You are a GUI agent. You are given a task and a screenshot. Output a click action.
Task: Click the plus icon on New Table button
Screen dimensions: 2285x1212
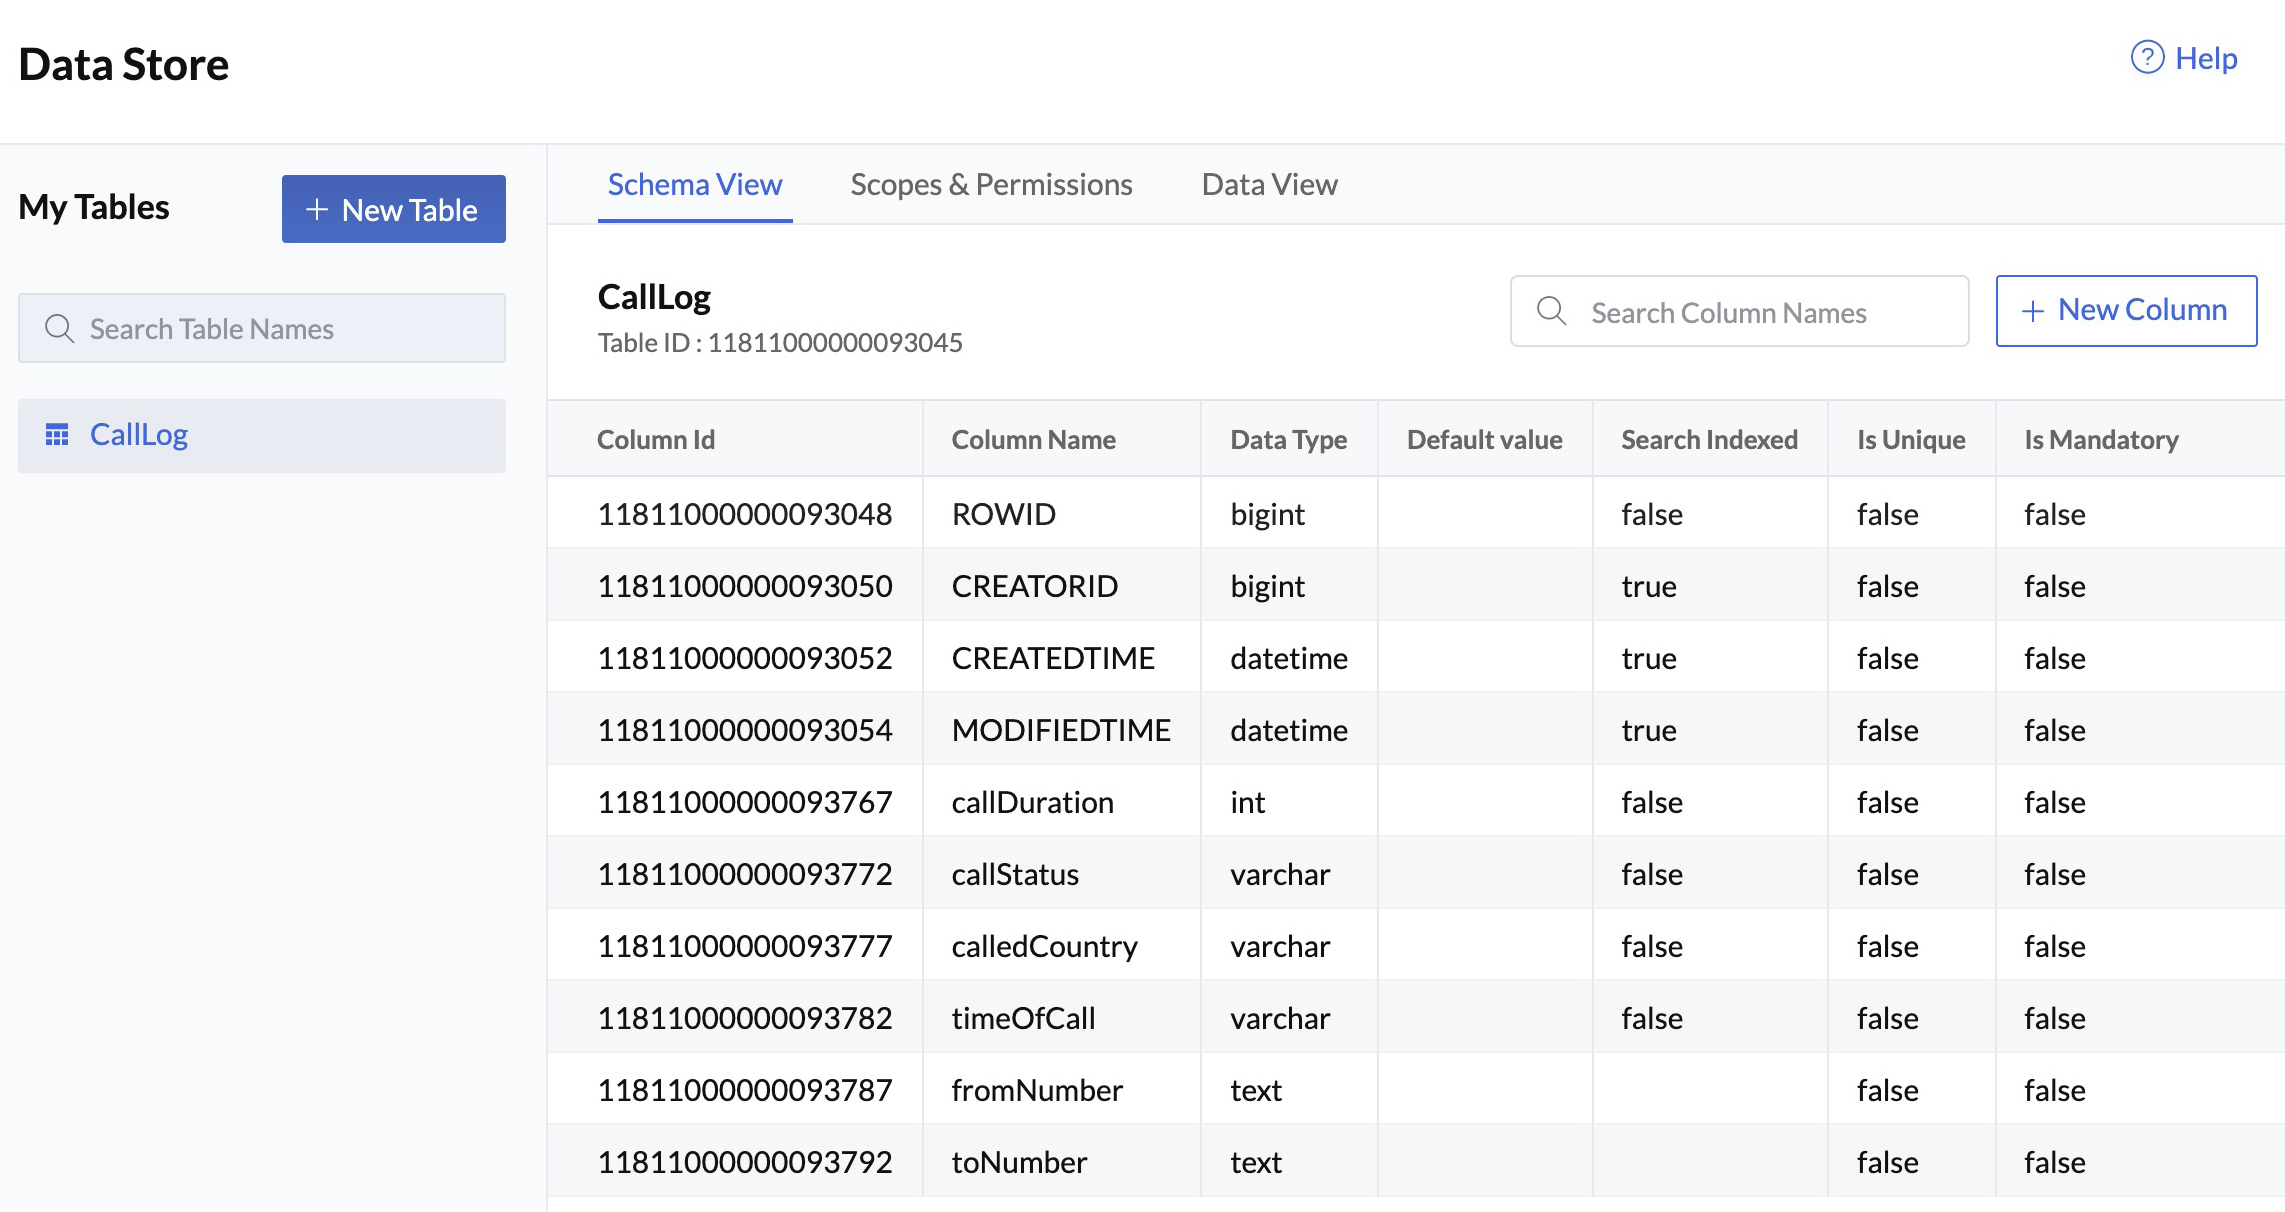click(316, 209)
